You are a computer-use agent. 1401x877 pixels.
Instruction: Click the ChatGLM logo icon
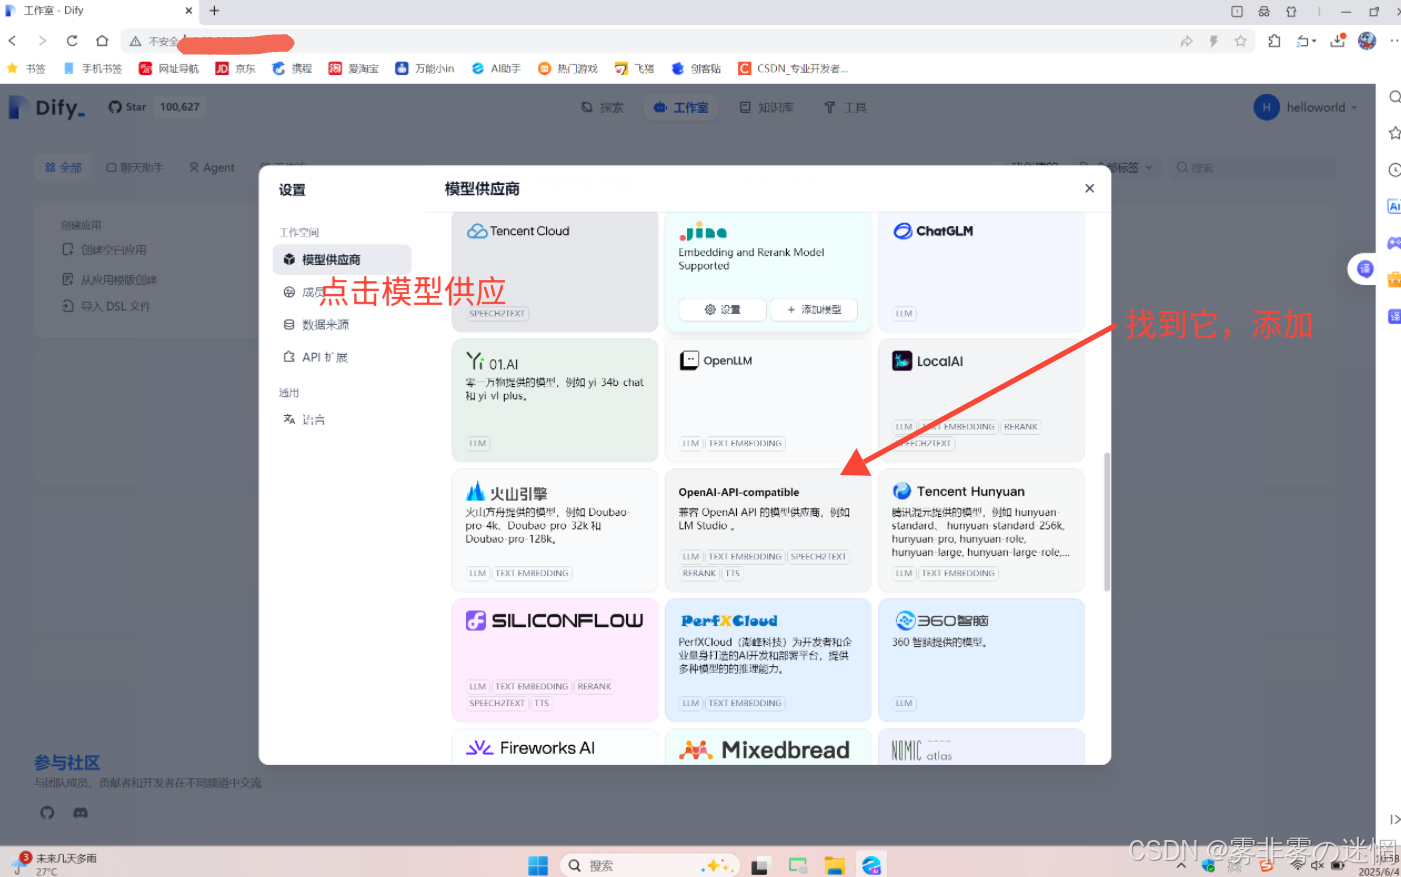tap(903, 231)
